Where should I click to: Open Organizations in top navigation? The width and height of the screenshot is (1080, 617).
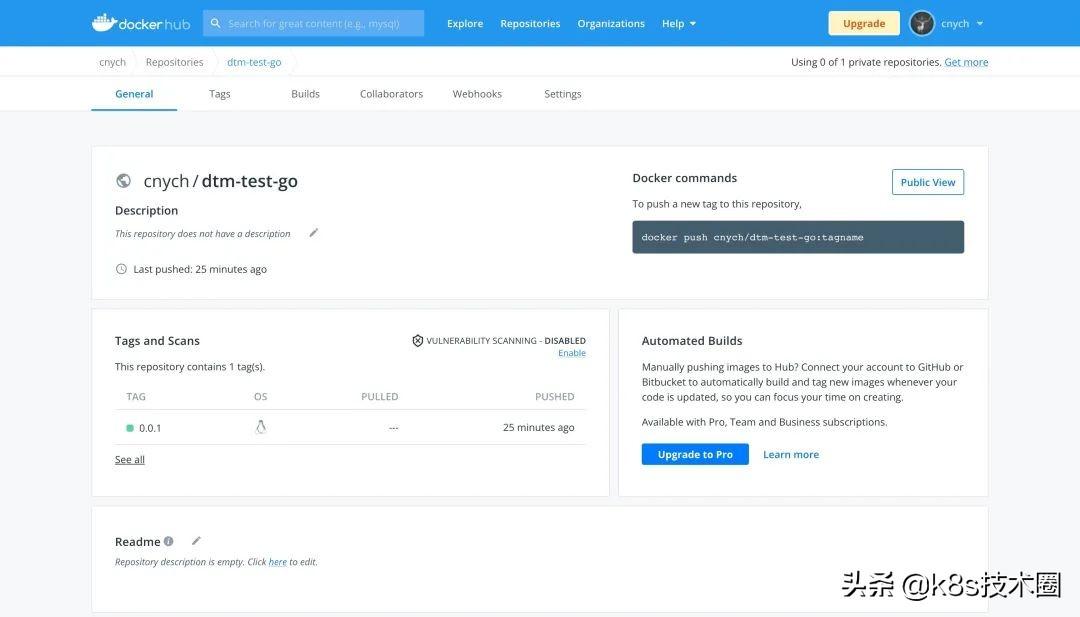[611, 23]
